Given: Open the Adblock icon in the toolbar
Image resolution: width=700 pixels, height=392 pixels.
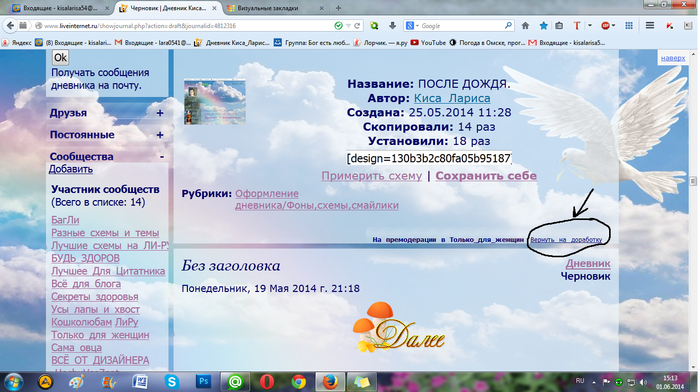Looking at the screenshot, I should pos(605,26).
